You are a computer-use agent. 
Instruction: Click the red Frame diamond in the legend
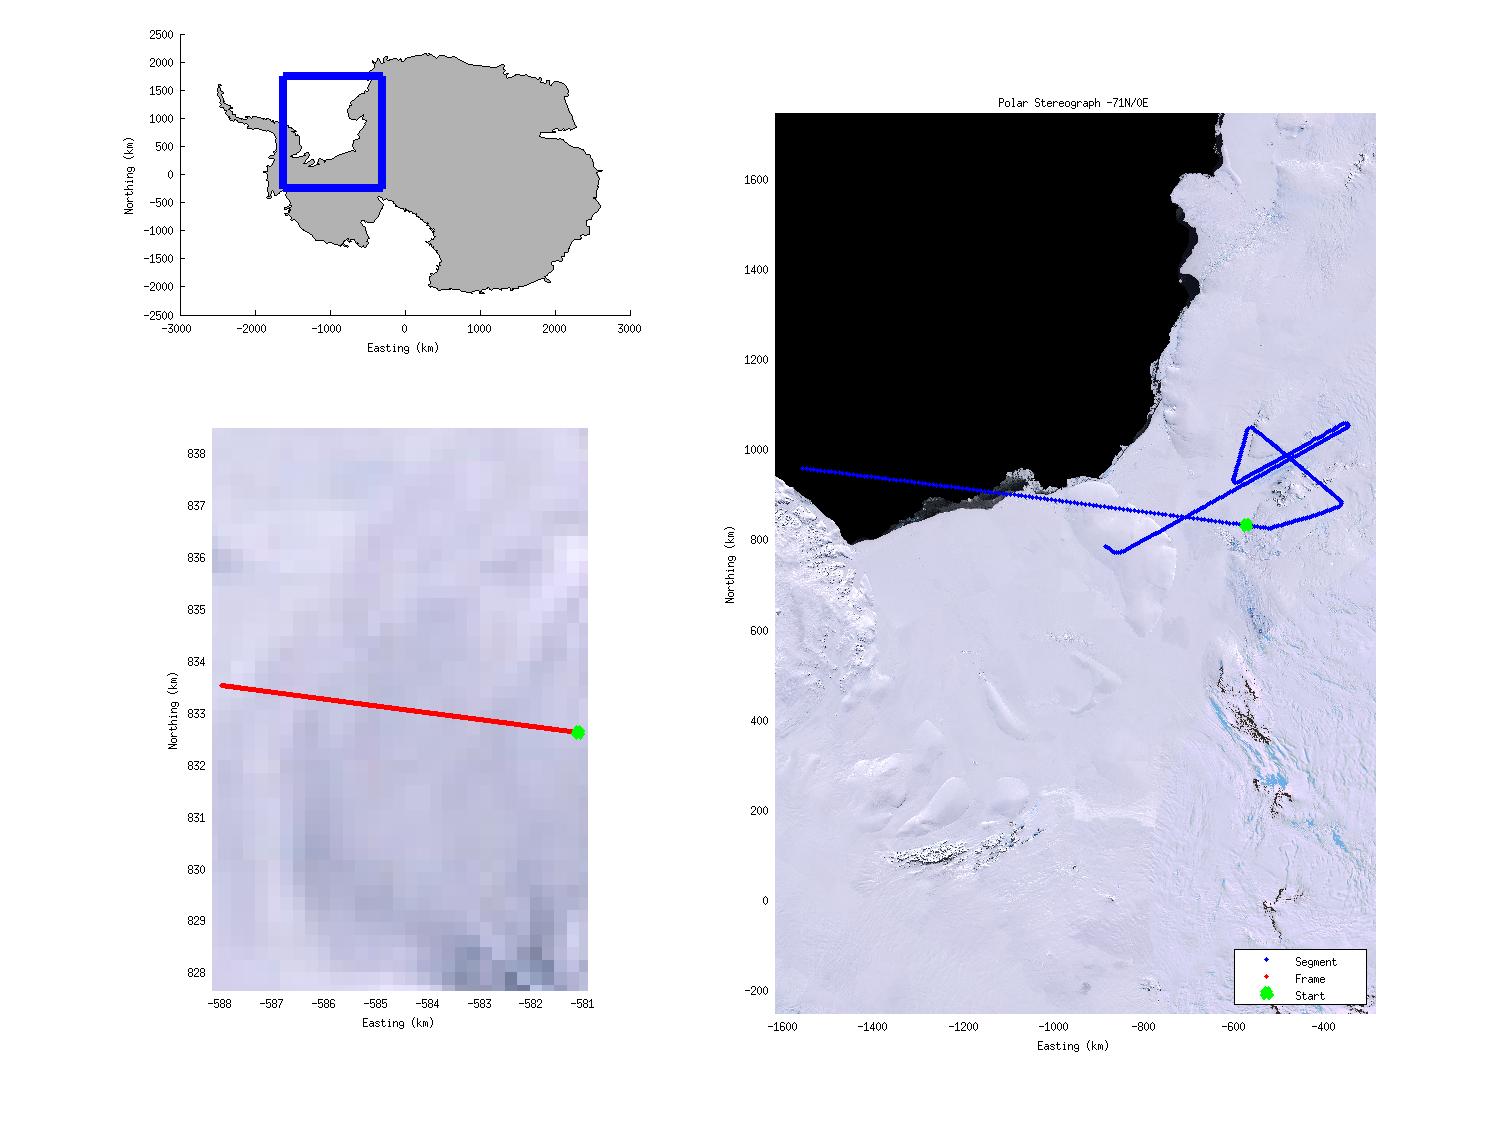[x=1266, y=977]
